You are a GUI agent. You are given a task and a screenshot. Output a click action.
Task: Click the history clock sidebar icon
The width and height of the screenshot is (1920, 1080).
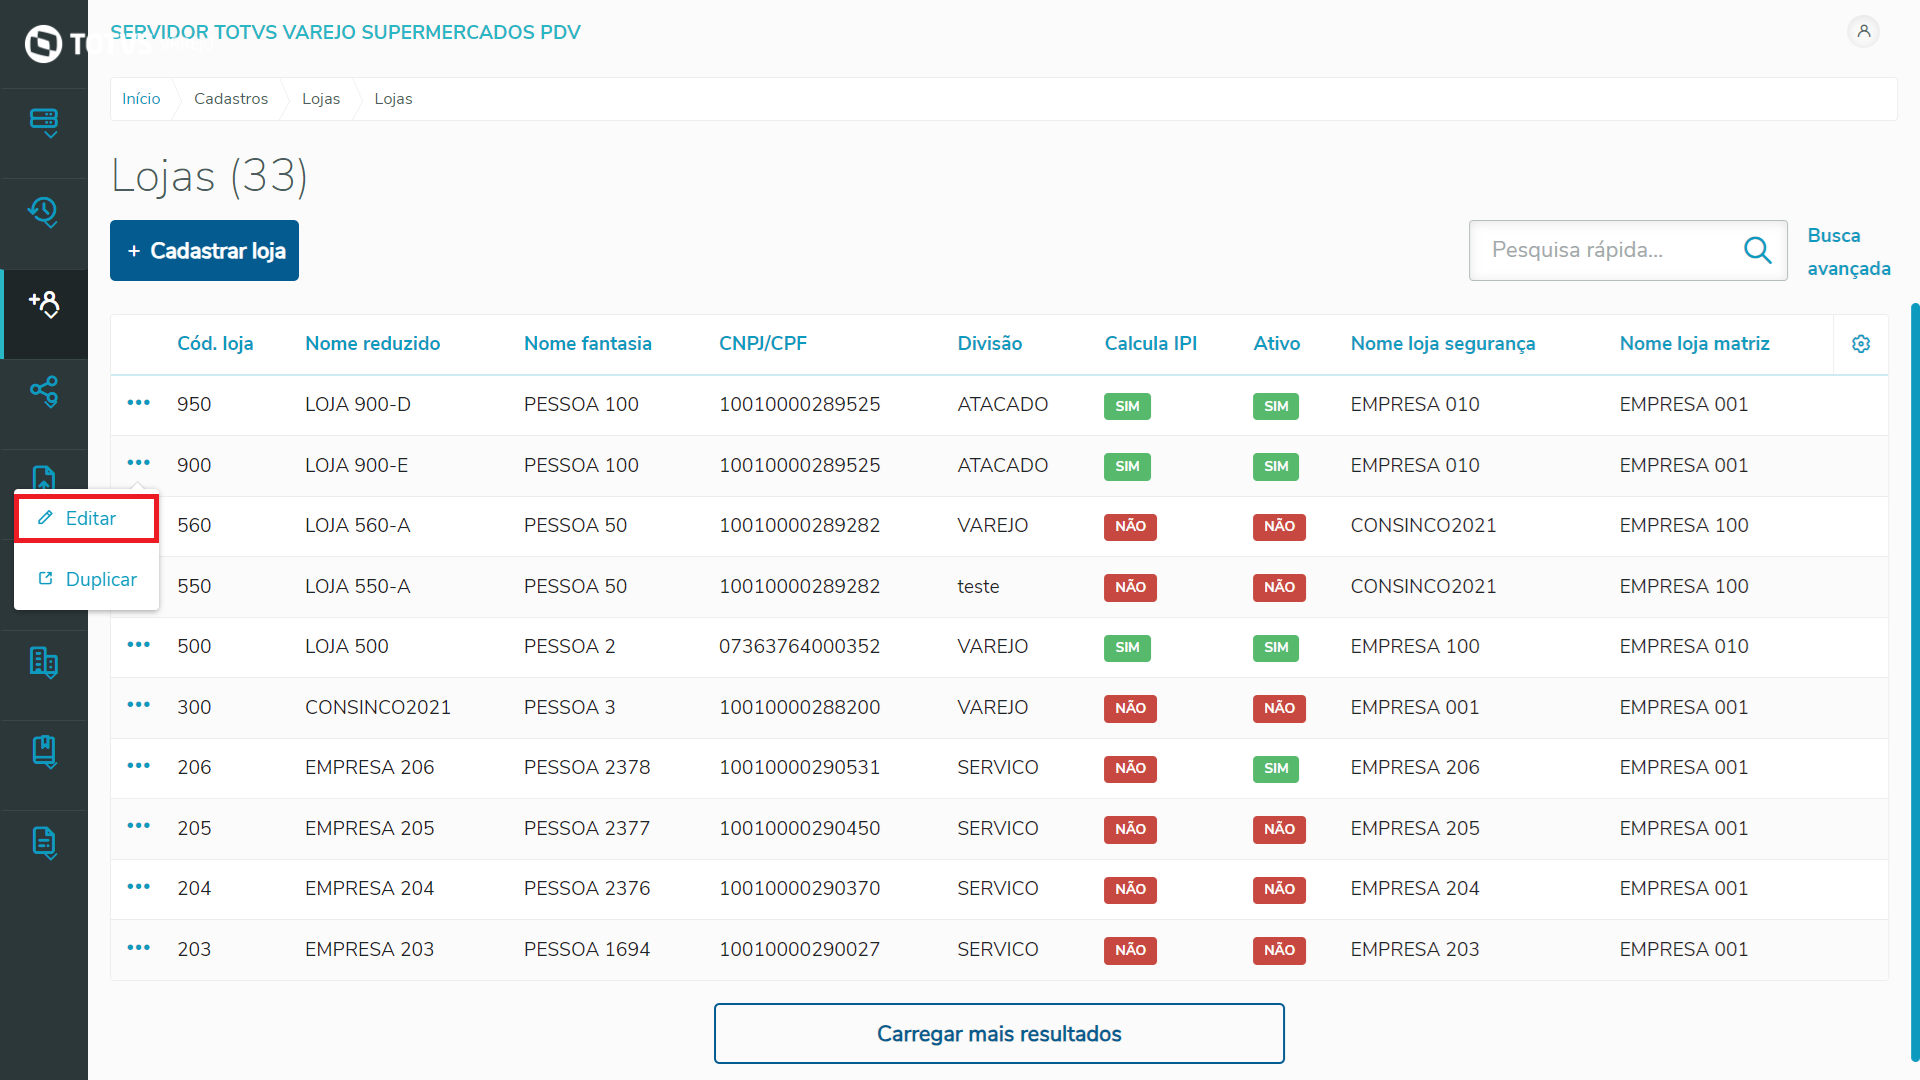(44, 212)
